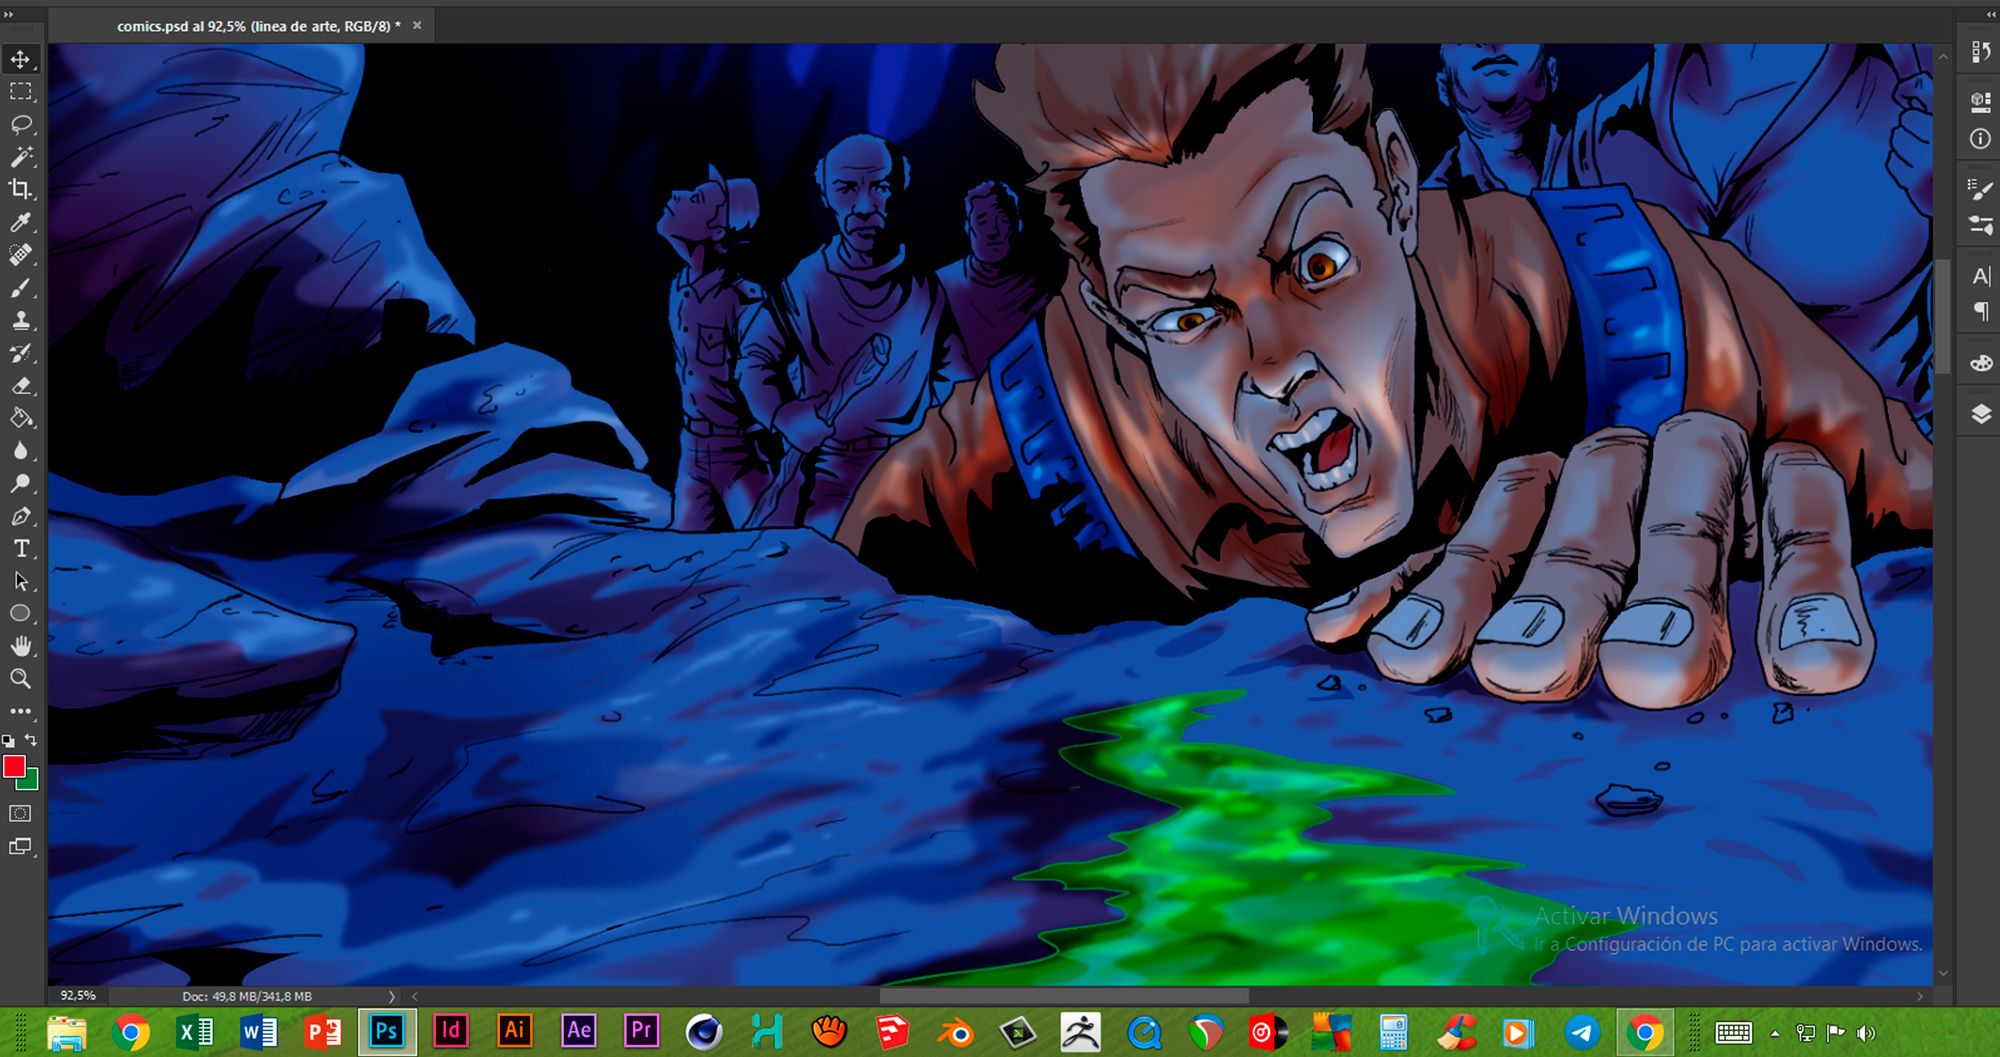
Task: Select the Rectangular Marquee tool
Action: [21, 92]
